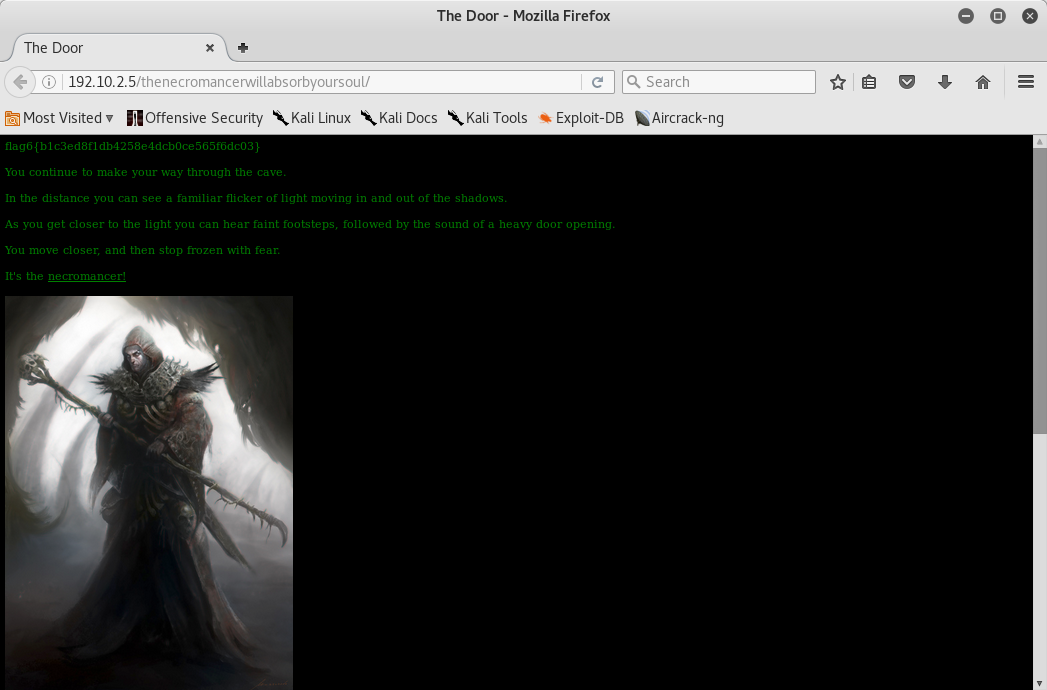The width and height of the screenshot is (1047, 690).
Task: Select the tab labeled The Door
Action: pos(100,47)
